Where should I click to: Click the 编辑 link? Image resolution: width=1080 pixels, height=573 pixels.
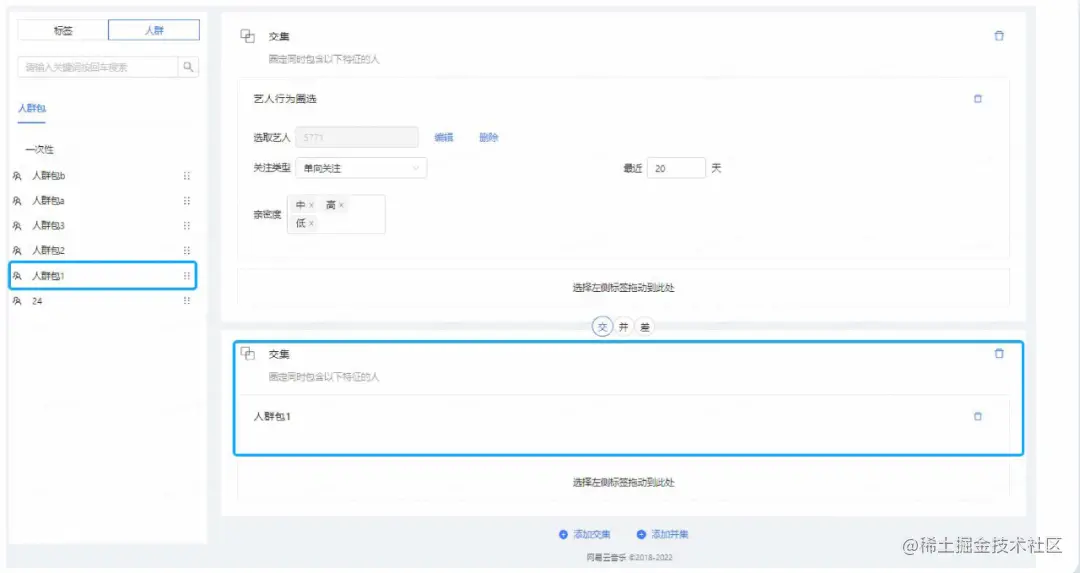(444, 138)
